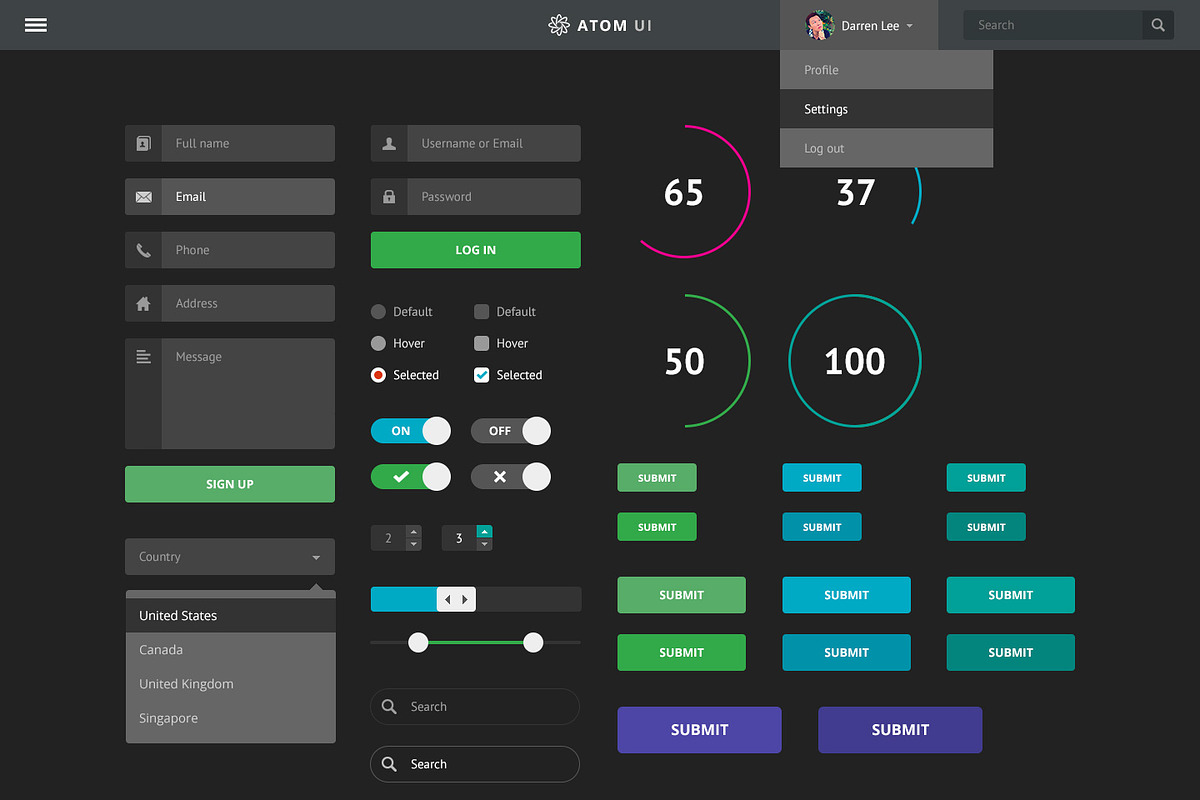Click Darren Lee's avatar picture
The image size is (1200, 800).
coord(819,25)
